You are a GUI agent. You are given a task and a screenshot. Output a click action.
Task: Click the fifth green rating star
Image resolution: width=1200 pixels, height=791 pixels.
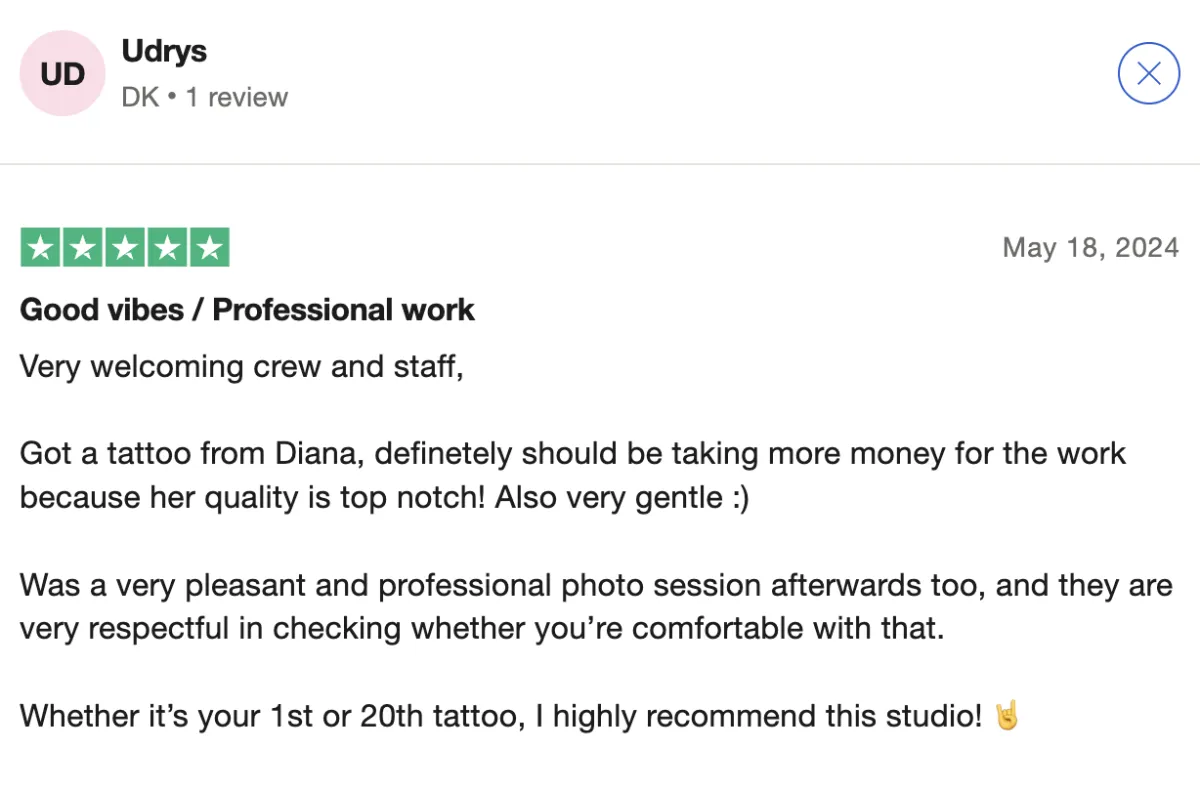point(209,248)
